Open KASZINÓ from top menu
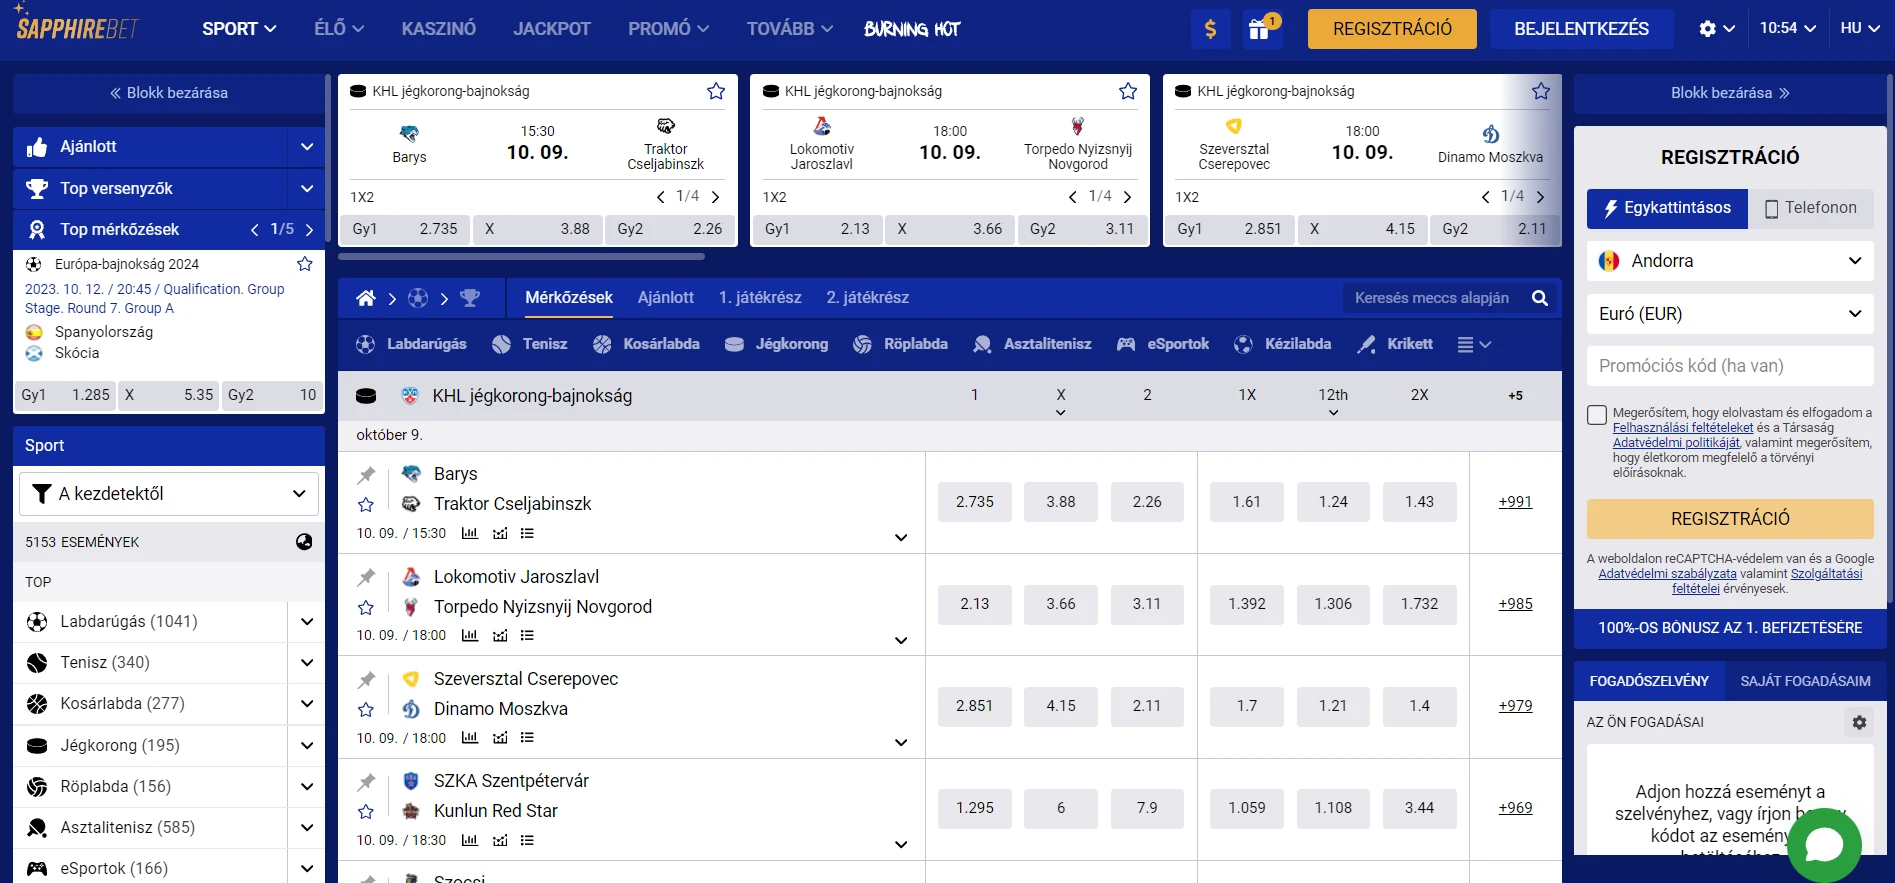 (439, 29)
